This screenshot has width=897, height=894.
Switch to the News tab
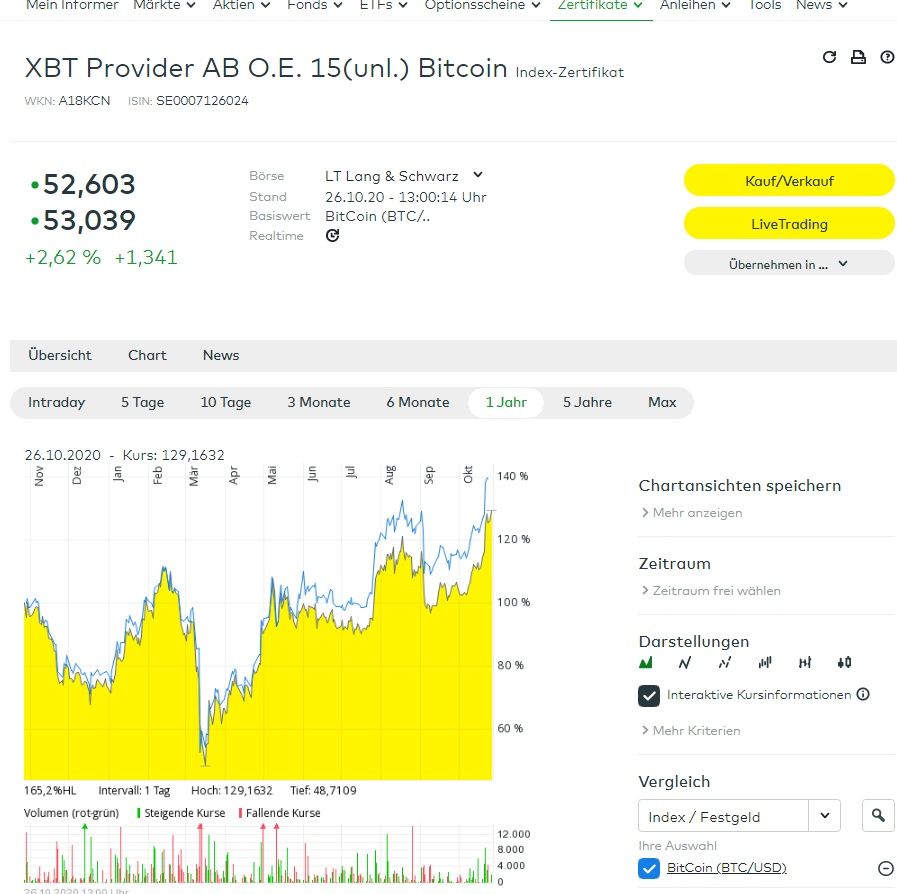[x=221, y=355]
